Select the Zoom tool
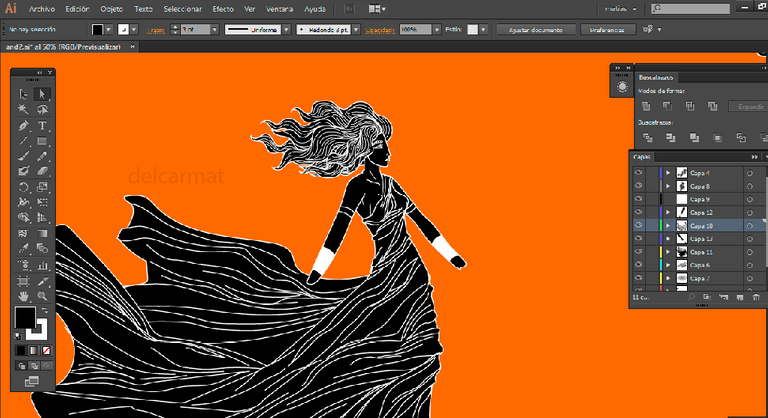This screenshot has height=418, width=768. 43,296
